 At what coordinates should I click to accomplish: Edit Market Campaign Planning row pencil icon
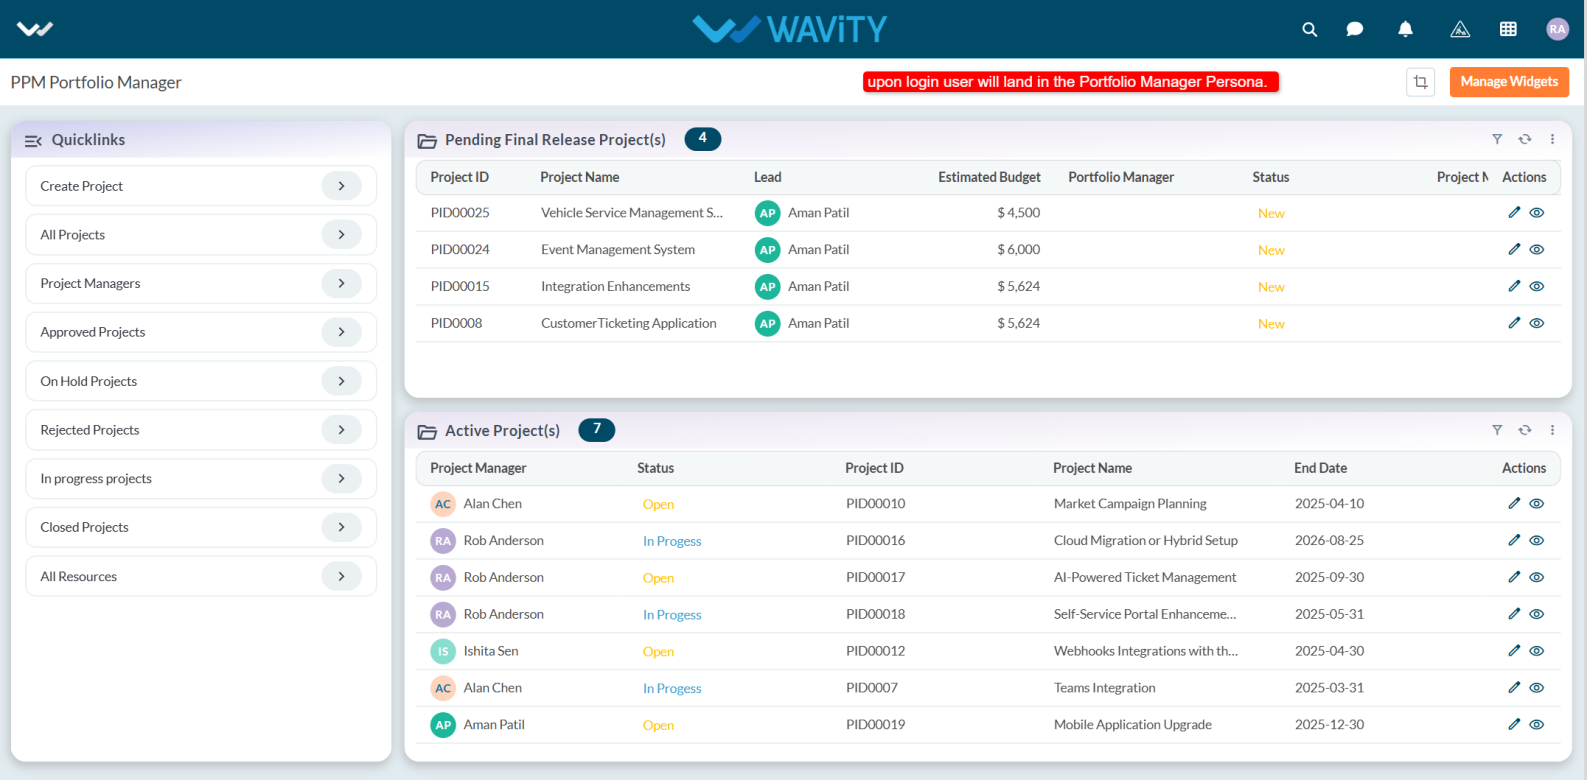(x=1514, y=503)
